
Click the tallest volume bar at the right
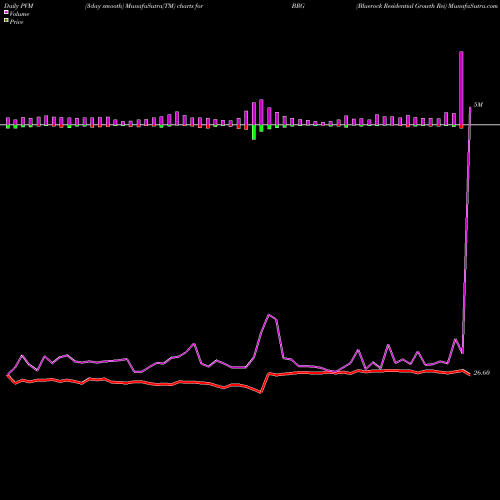[461, 88]
